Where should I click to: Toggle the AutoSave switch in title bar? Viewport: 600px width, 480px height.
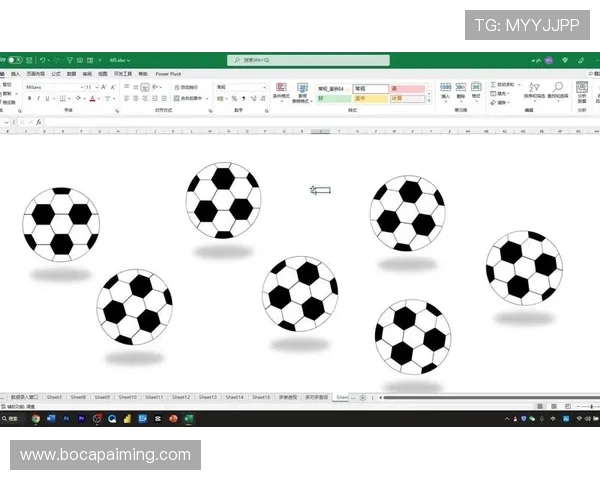pyautogui.click(x=15, y=60)
